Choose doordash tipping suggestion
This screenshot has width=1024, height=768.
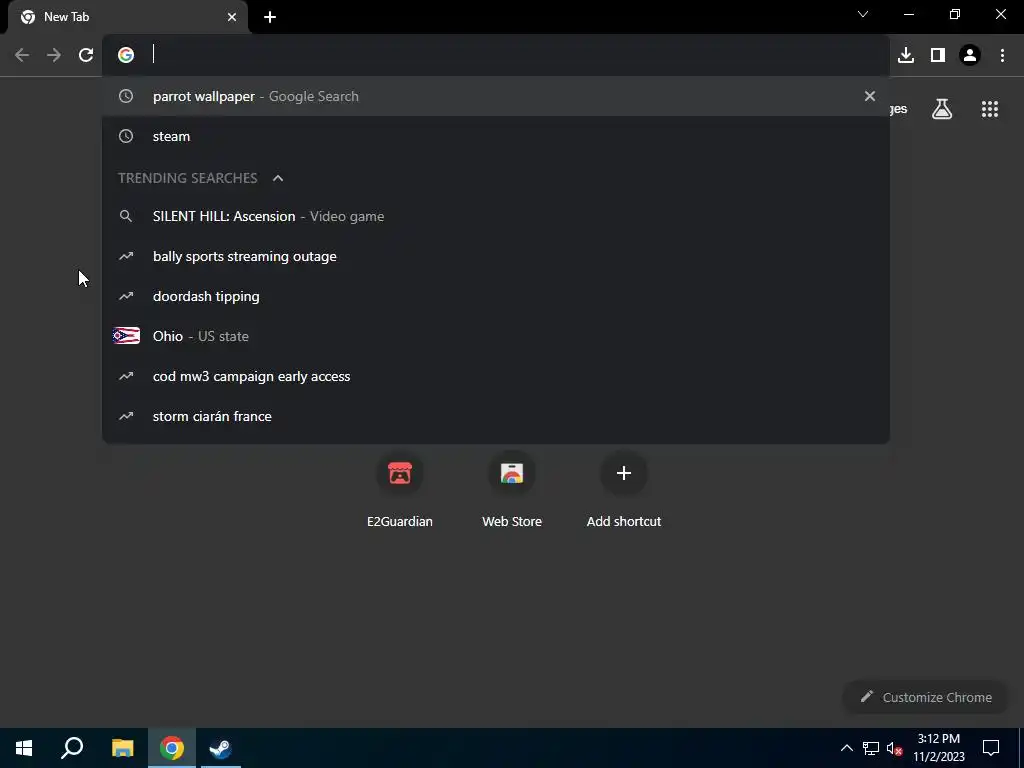pos(496,296)
